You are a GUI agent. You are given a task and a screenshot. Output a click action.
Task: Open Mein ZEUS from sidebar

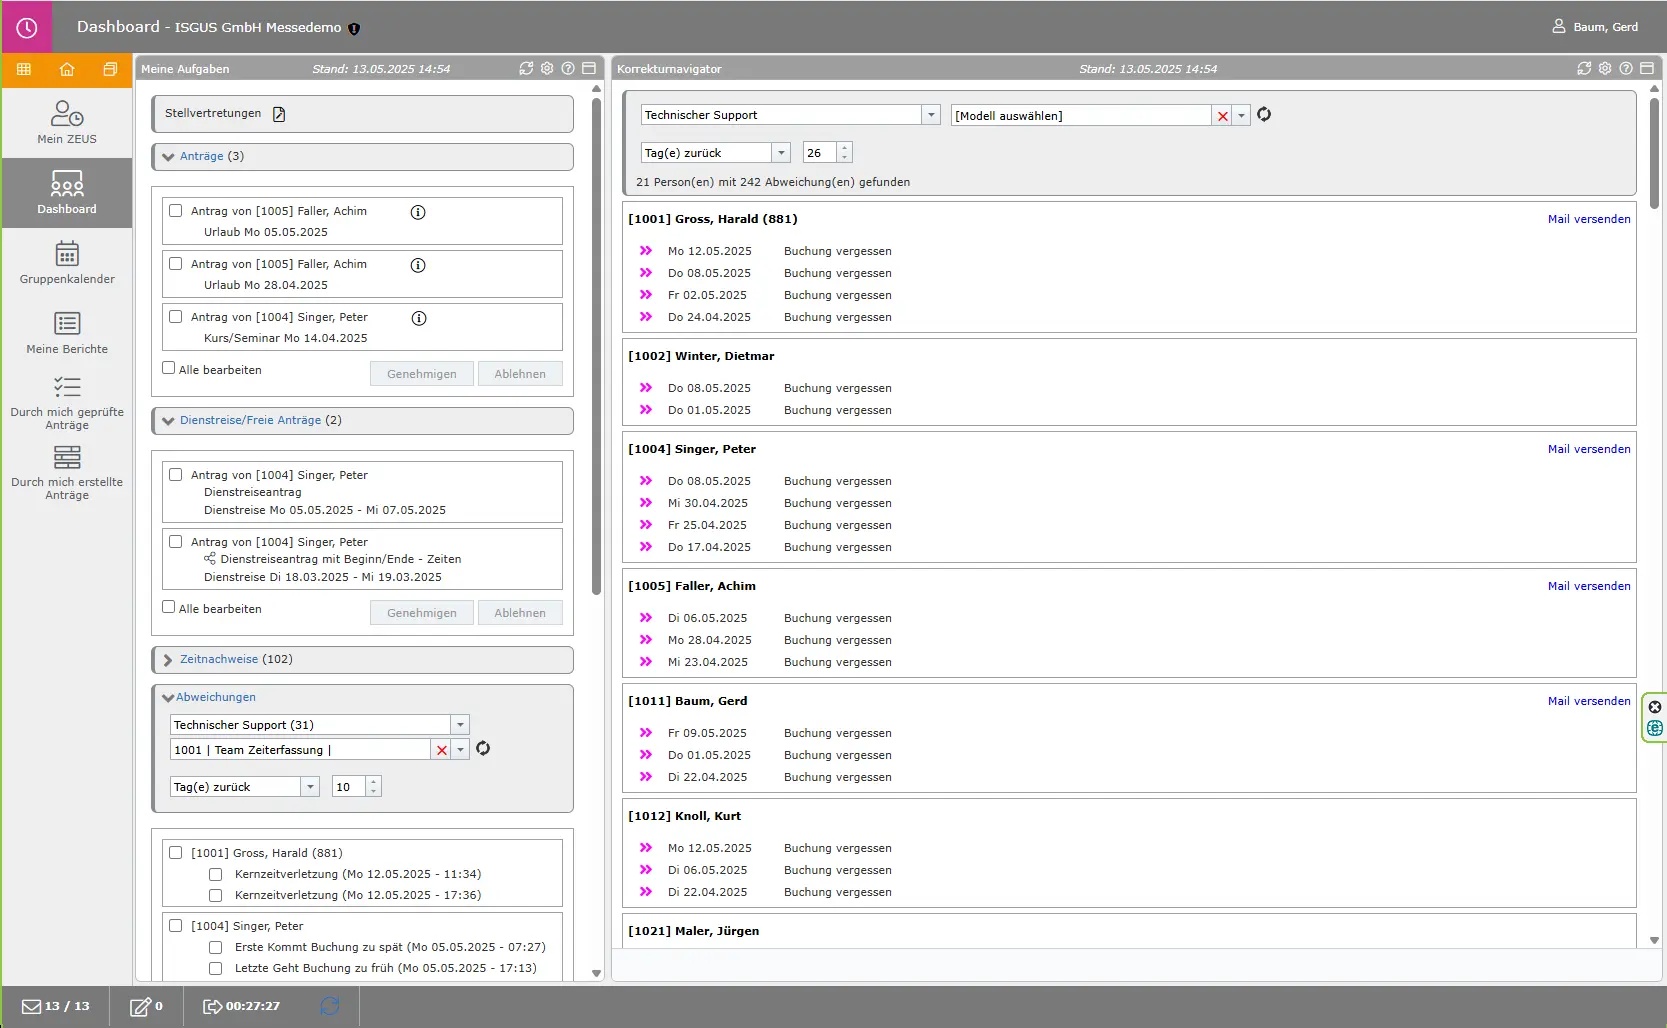coord(67,122)
